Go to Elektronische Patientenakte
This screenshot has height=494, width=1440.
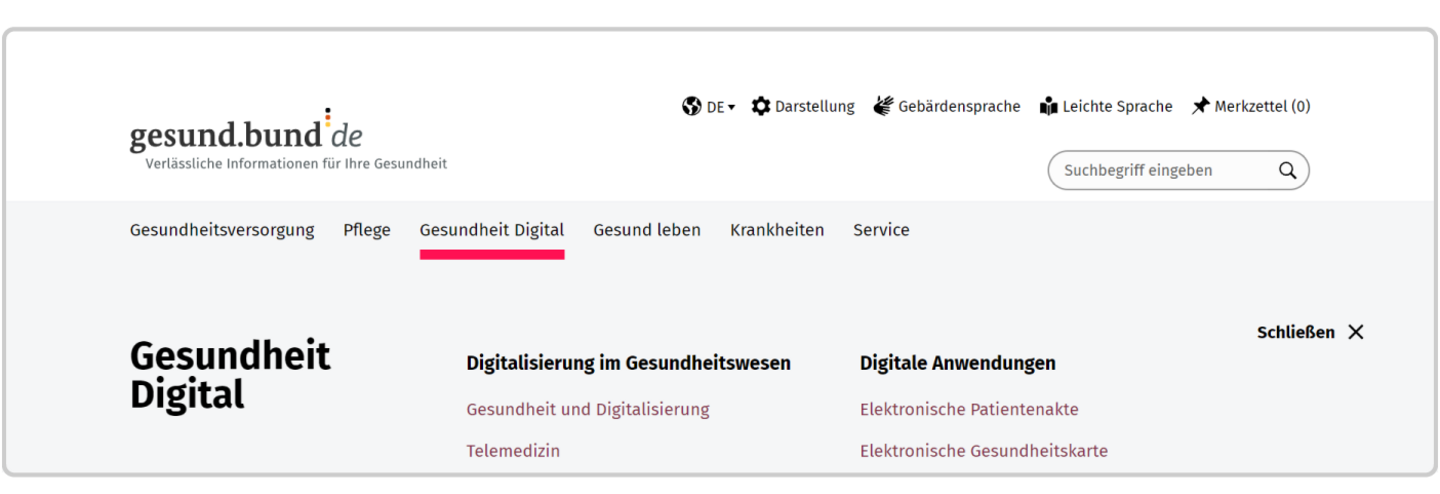point(969,409)
